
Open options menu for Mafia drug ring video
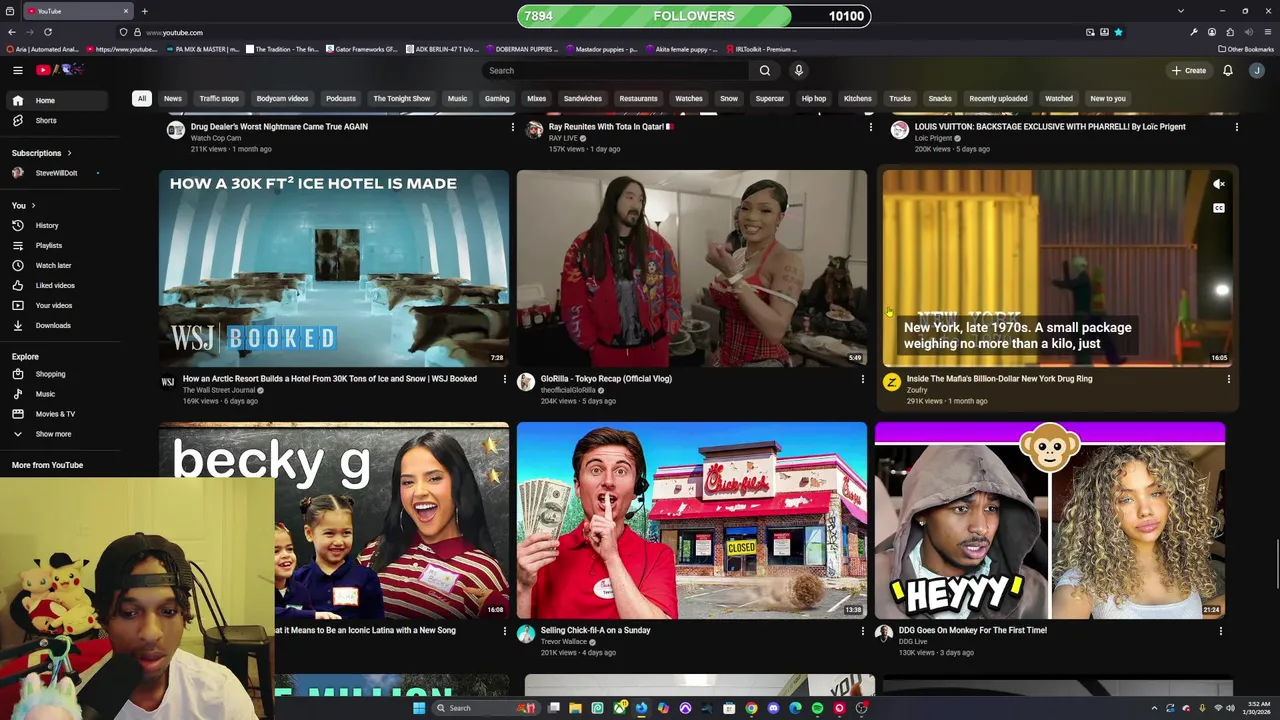(x=1229, y=379)
